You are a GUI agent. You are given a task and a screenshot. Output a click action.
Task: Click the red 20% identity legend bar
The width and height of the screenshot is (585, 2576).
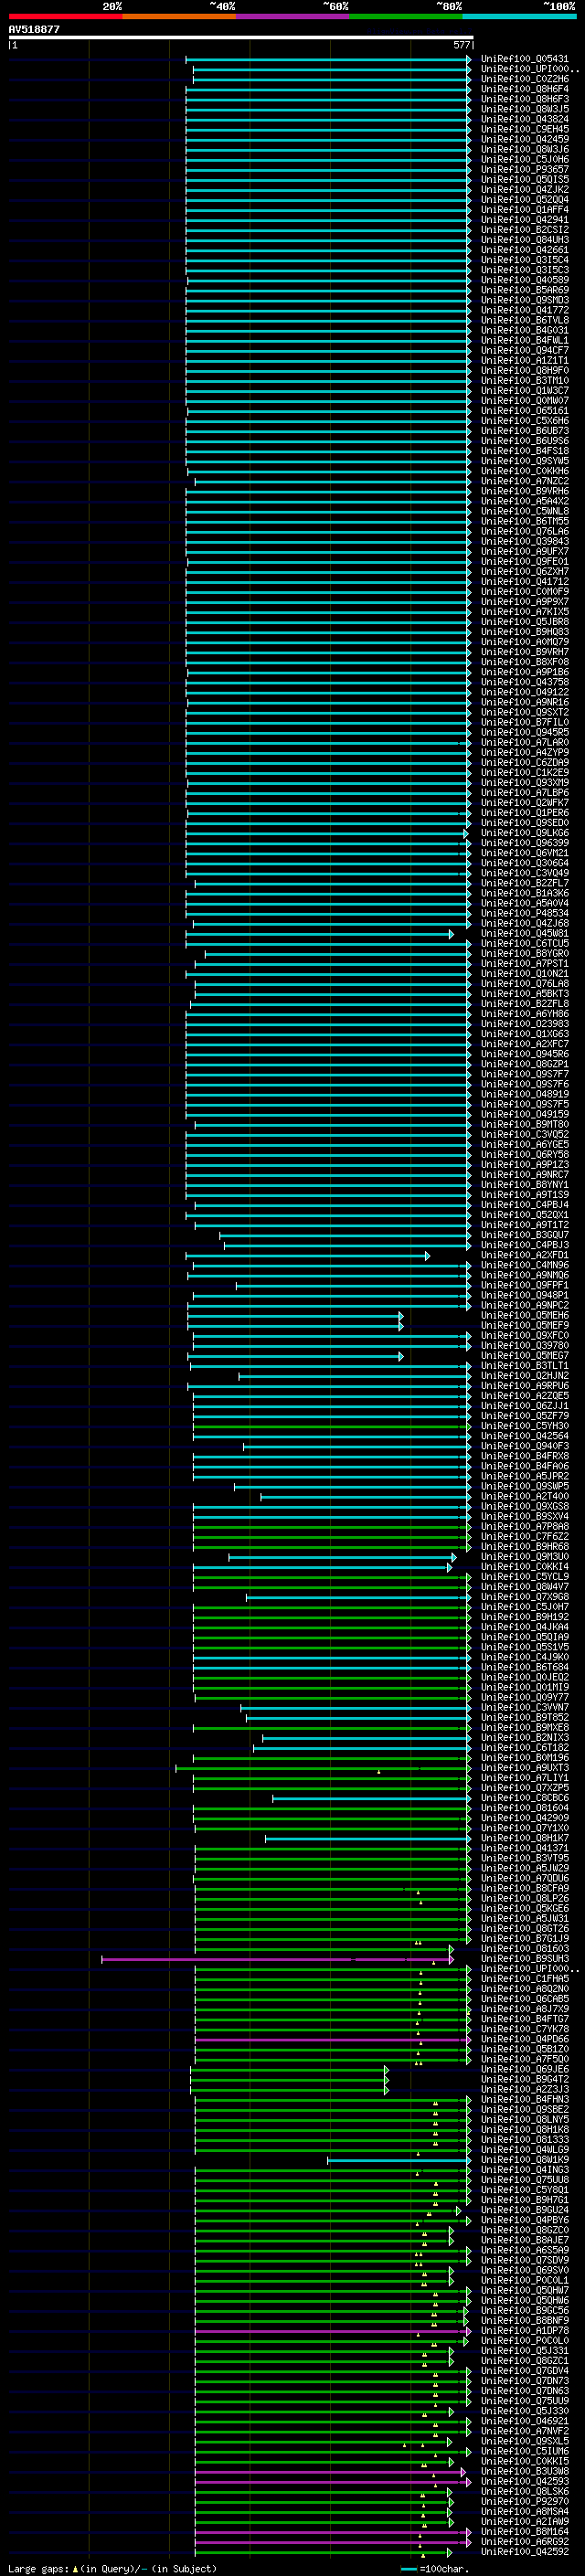(x=65, y=17)
